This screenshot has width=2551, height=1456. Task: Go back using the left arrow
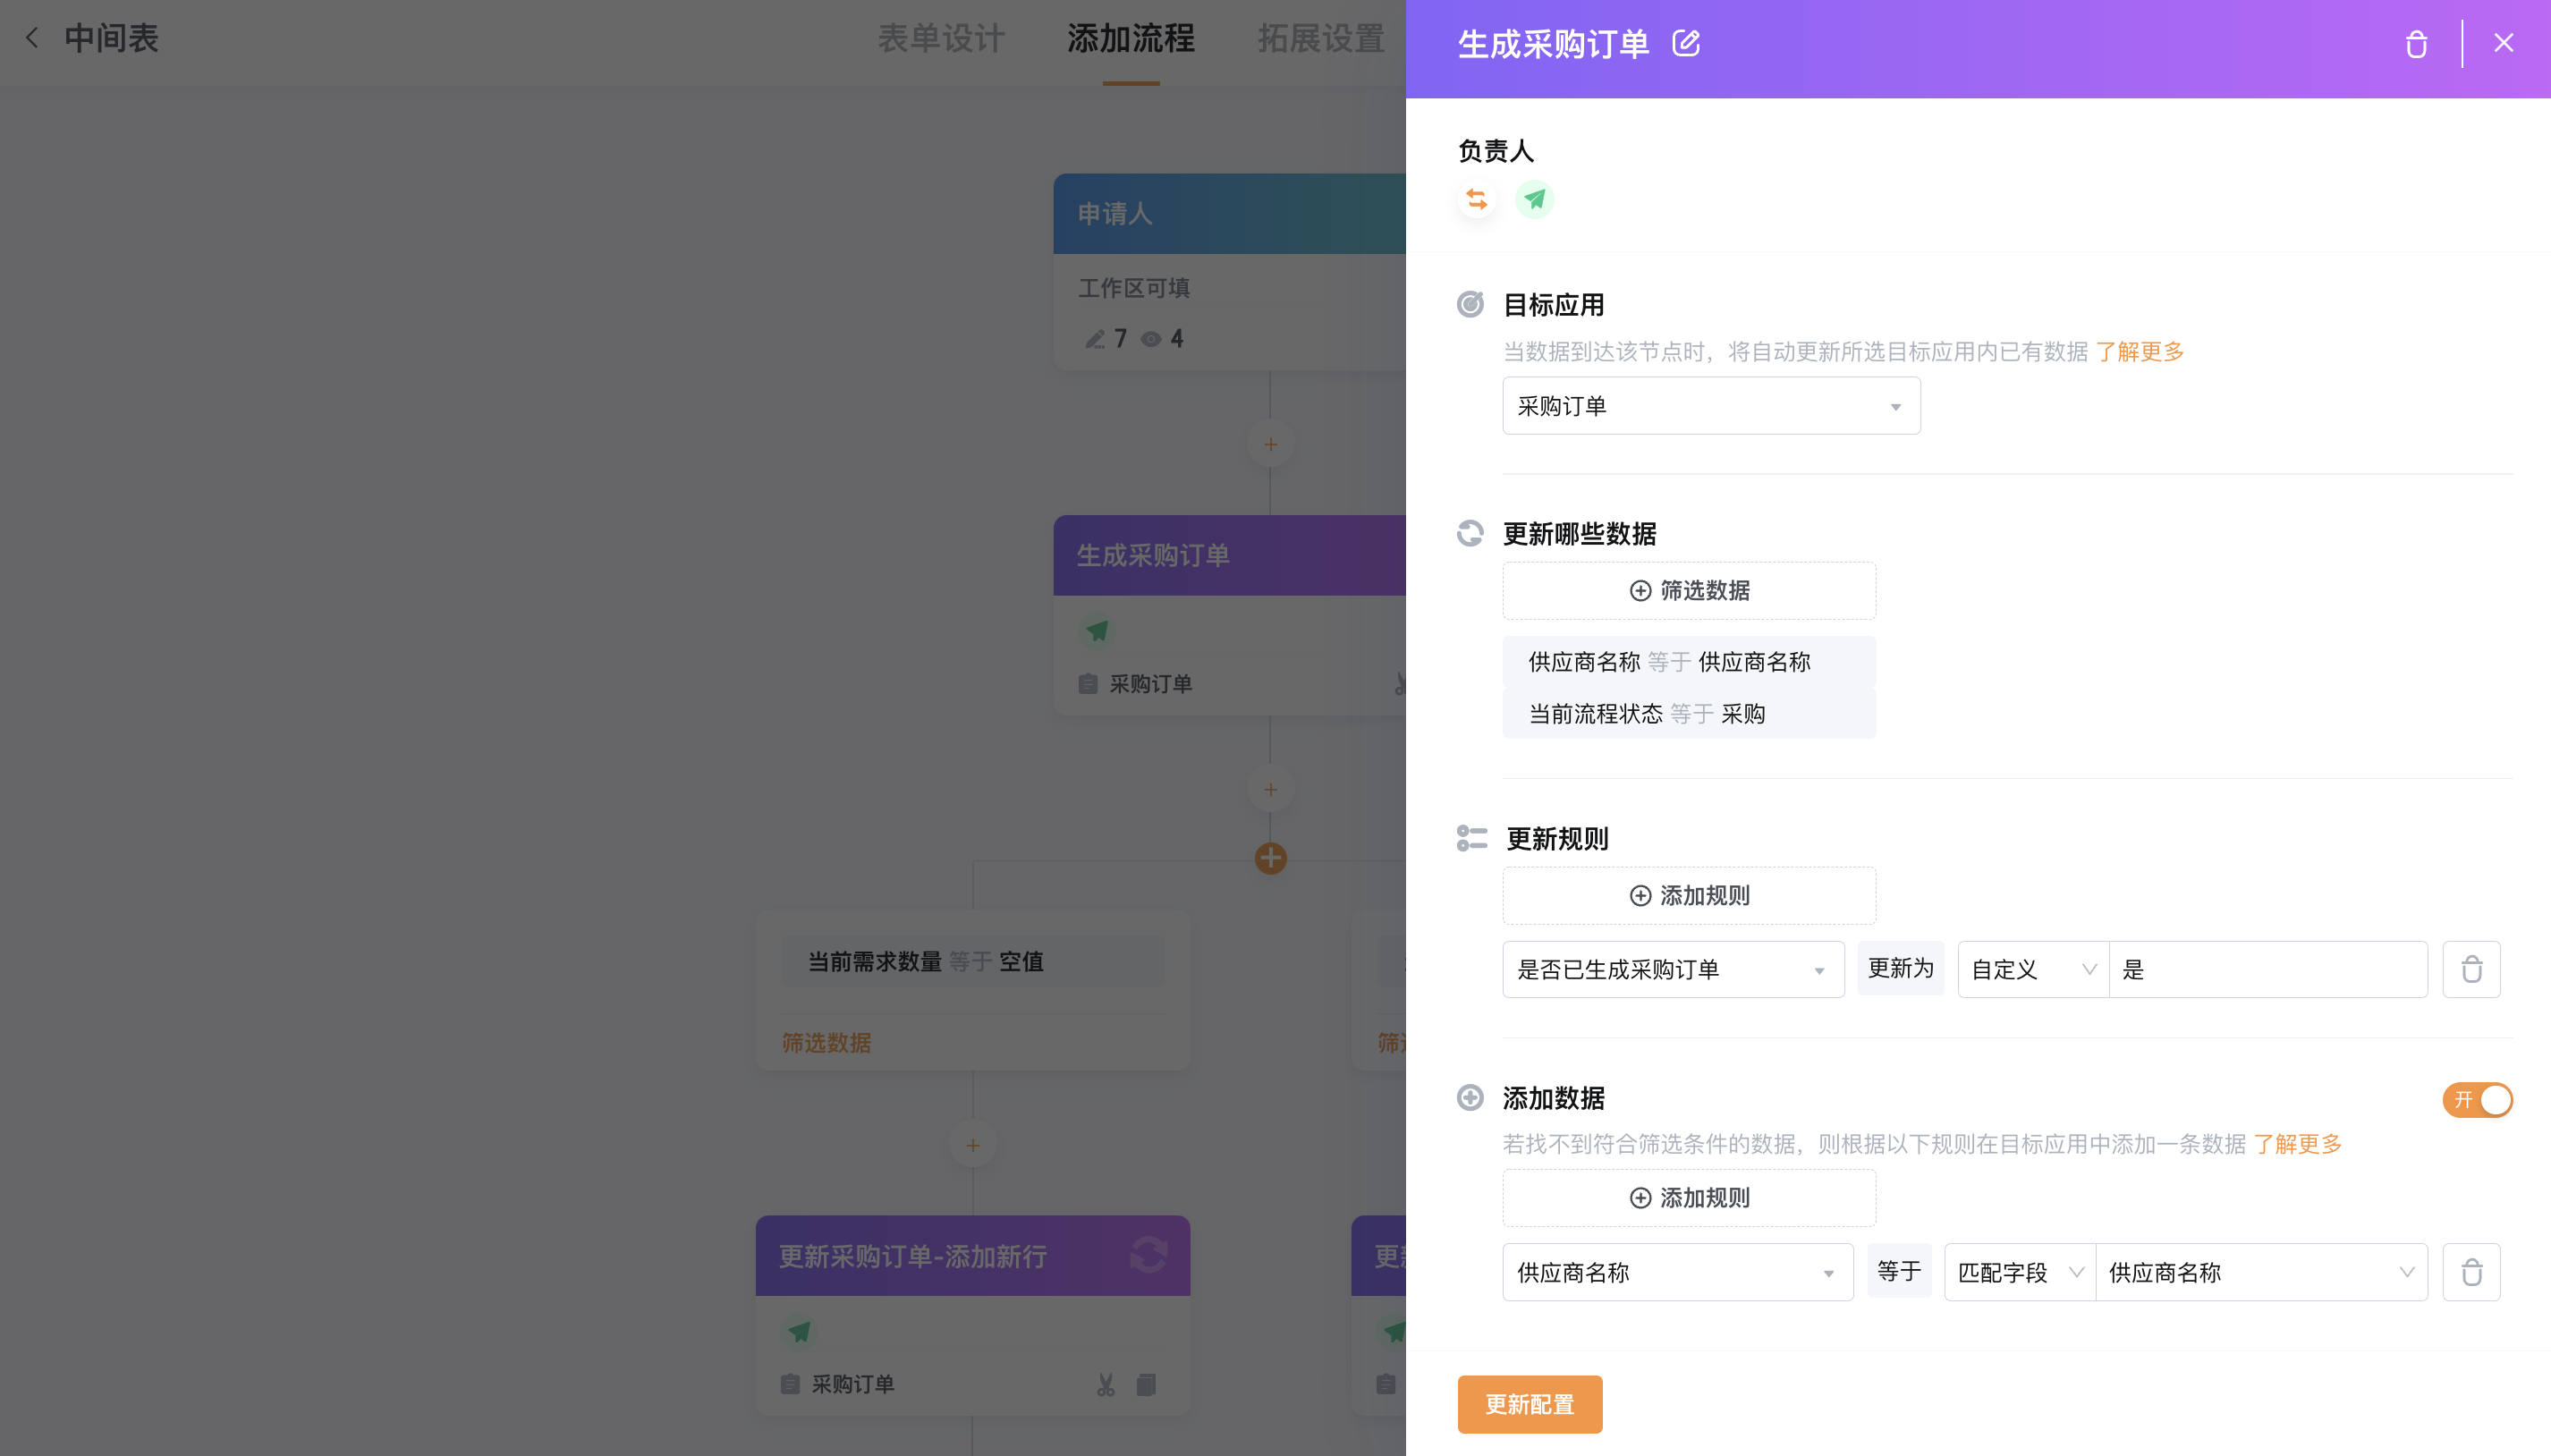coord(32,38)
